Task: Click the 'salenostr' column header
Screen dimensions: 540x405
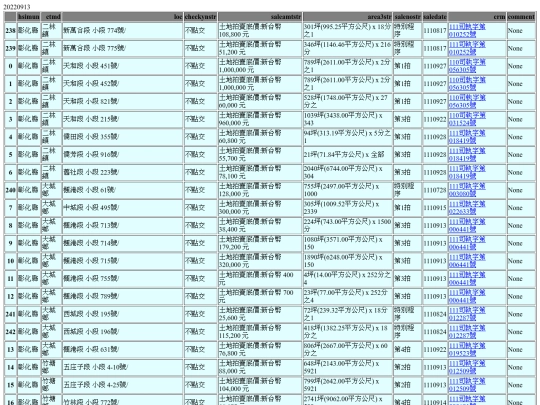Action: click(x=407, y=17)
